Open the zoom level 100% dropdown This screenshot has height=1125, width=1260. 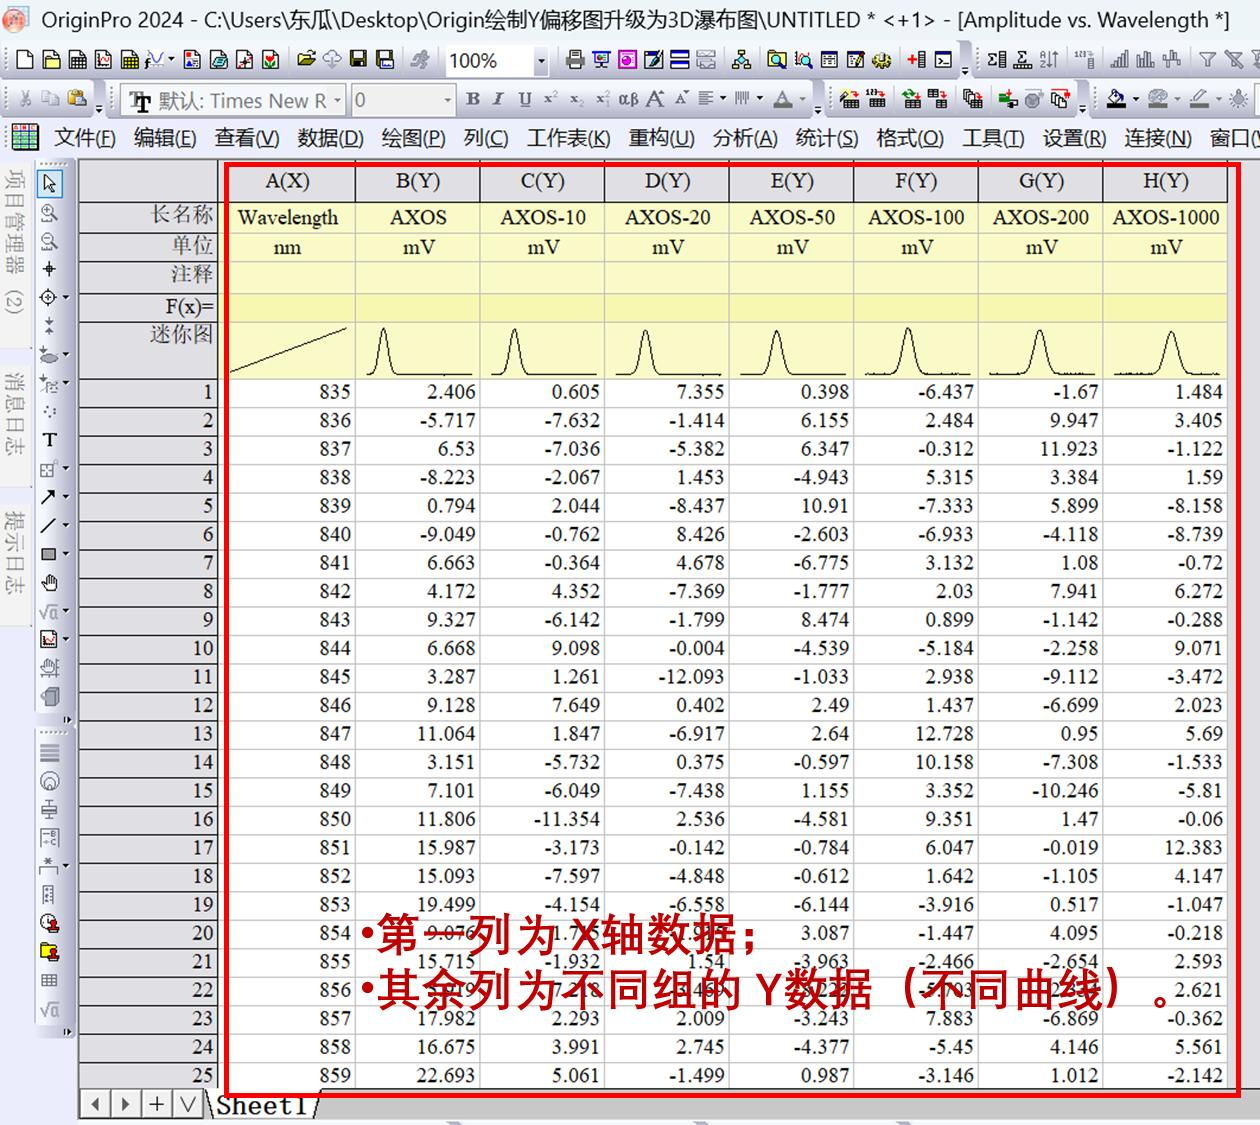pos(541,62)
